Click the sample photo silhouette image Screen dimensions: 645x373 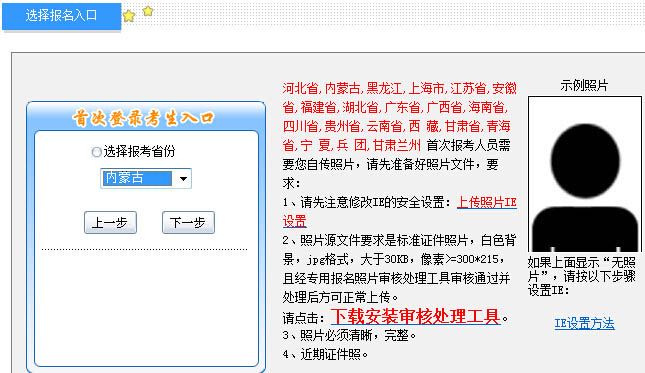[x=585, y=174]
